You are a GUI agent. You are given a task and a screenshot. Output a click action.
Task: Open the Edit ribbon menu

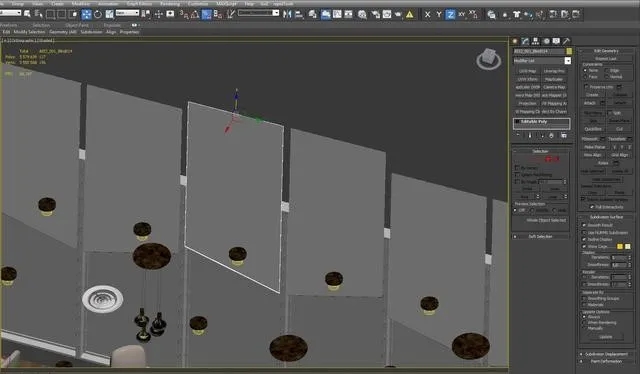(6, 32)
